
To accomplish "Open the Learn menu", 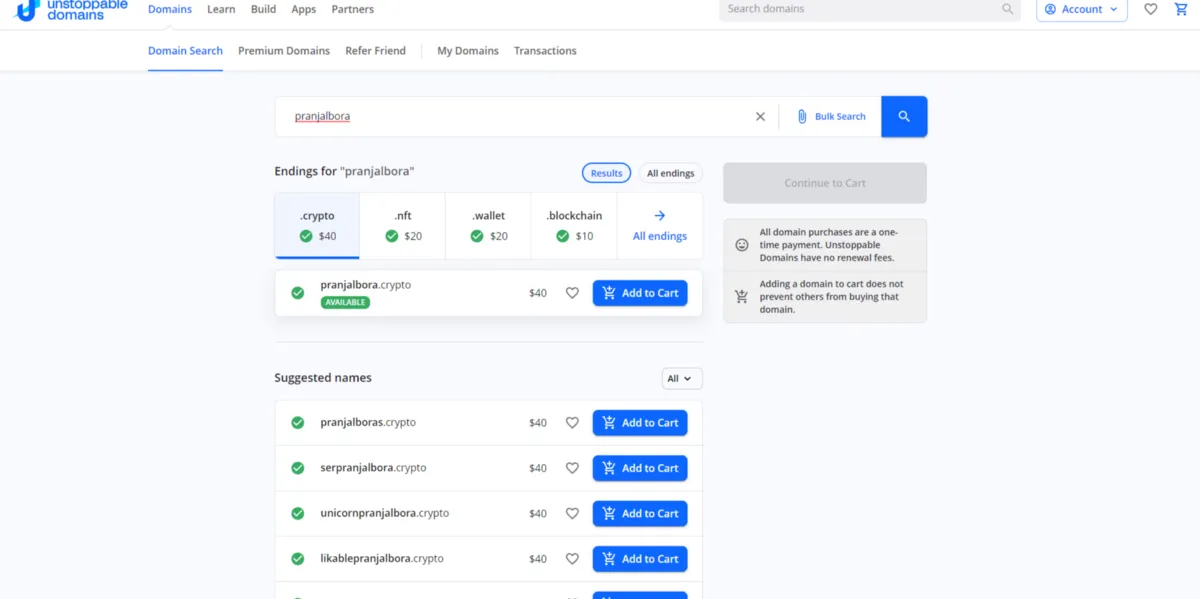I will pyautogui.click(x=221, y=9).
